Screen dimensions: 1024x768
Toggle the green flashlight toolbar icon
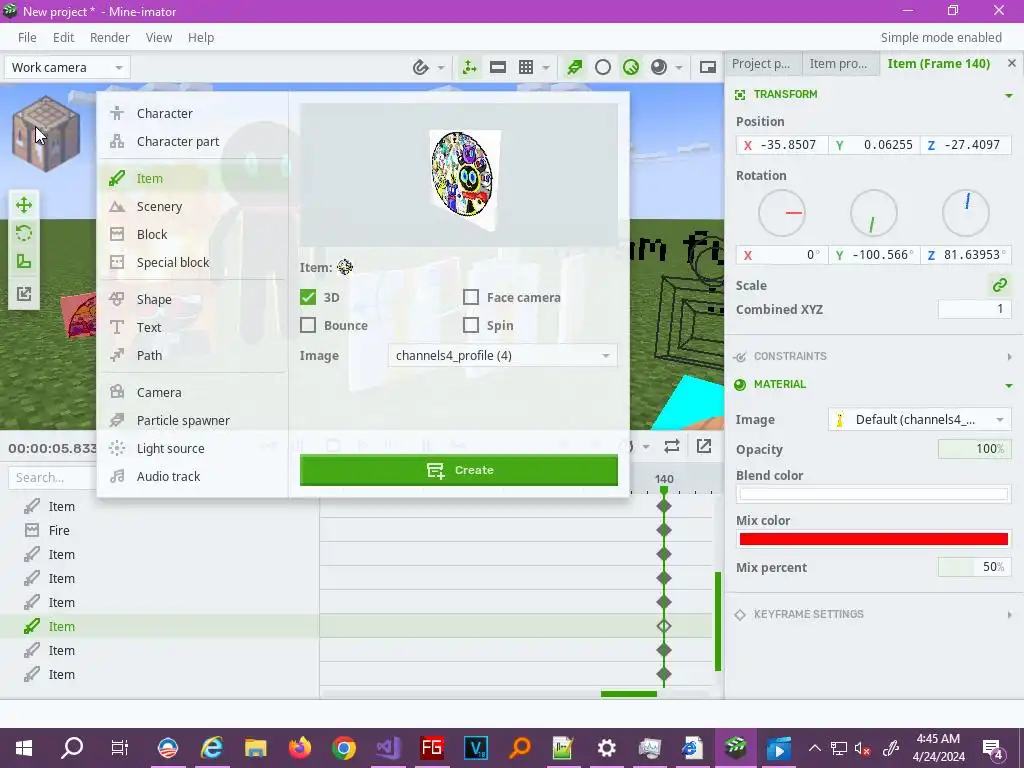575,67
